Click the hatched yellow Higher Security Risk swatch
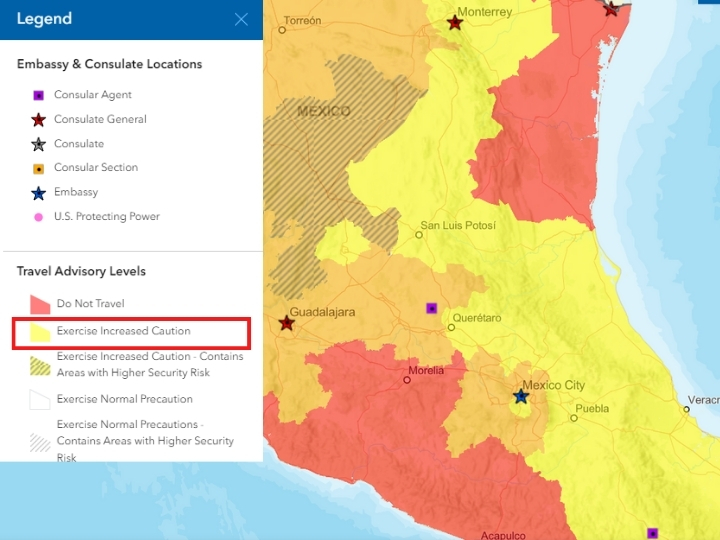Screen dimensions: 720x540 coord(40,366)
